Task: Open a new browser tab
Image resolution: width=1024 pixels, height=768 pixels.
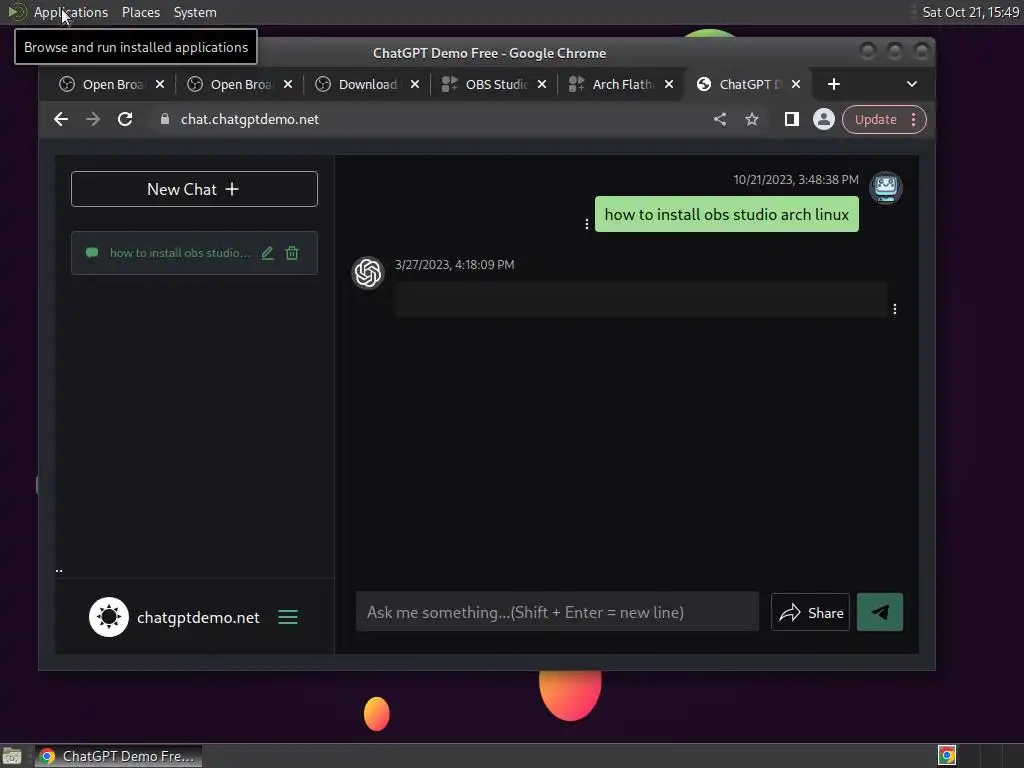Action: pyautogui.click(x=833, y=84)
